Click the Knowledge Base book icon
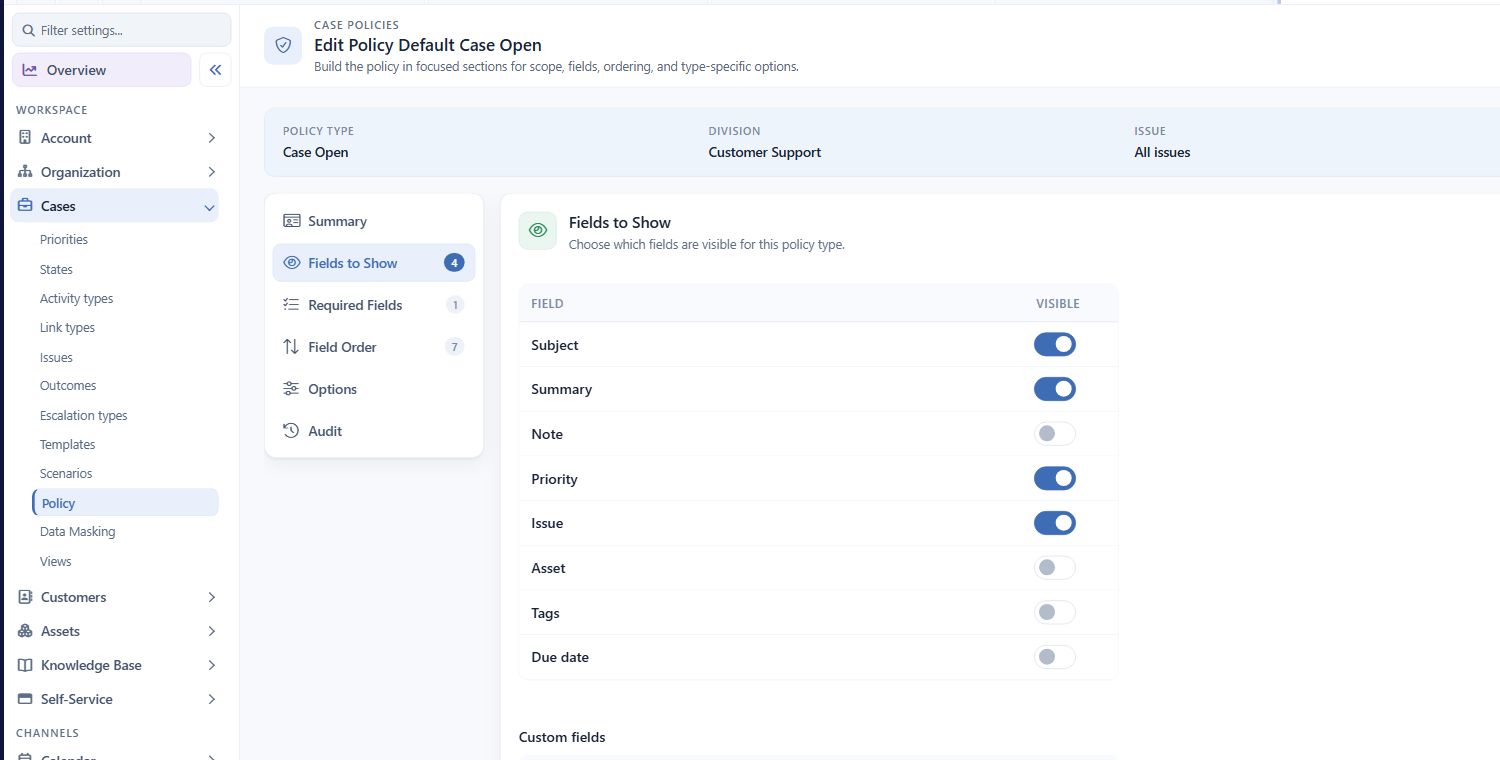1500x760 pixels. click(25, 665)
